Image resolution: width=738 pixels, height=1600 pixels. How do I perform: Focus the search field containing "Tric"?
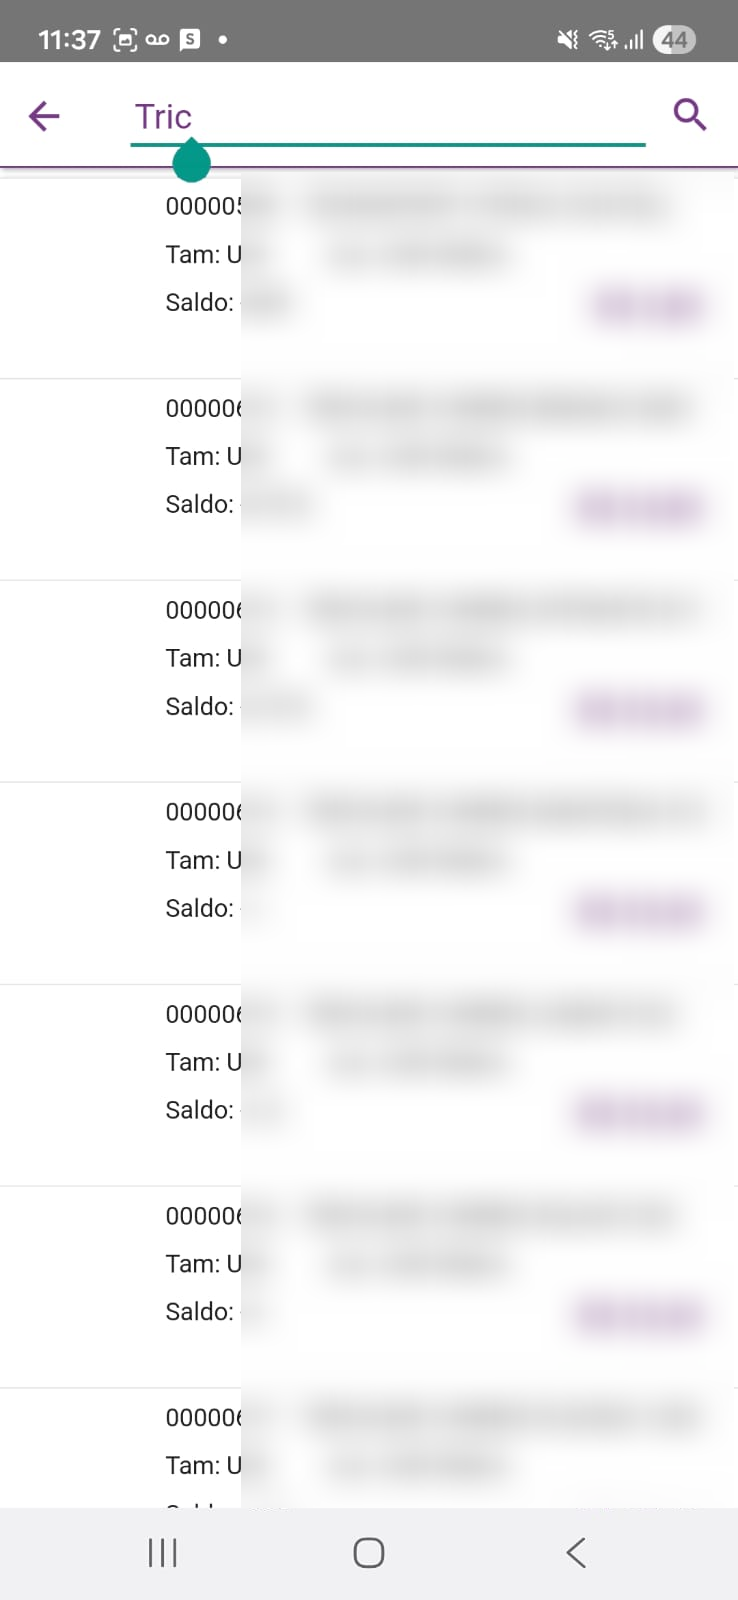(387, 117)
